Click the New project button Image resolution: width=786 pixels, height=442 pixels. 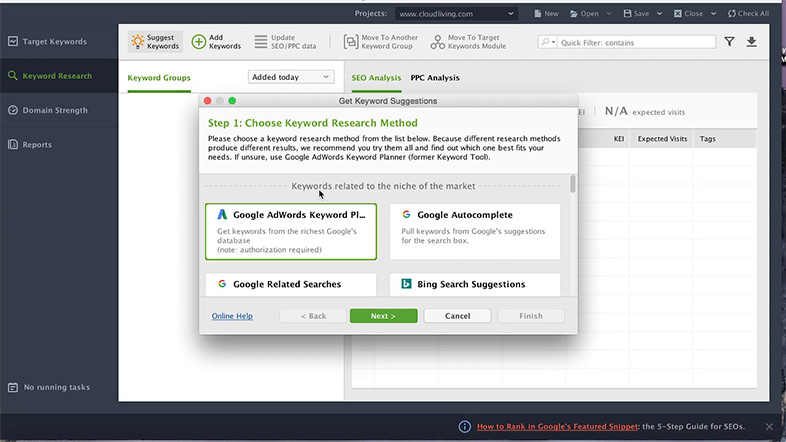point(546,14)
